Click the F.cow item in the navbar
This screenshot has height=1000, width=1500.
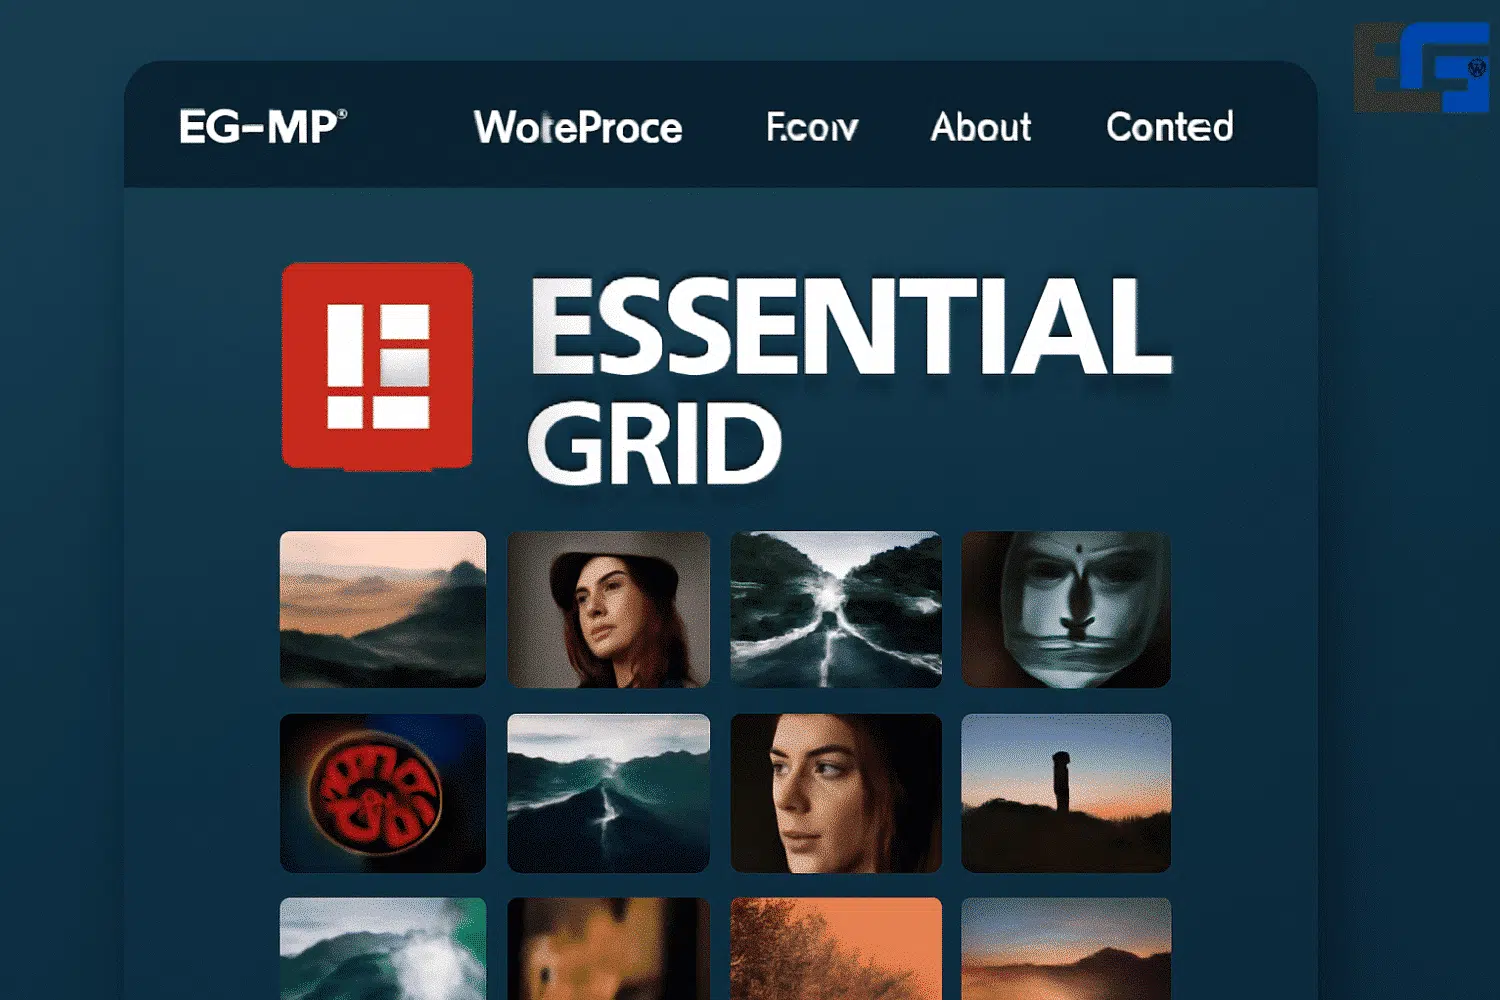(x=812, y=128)
